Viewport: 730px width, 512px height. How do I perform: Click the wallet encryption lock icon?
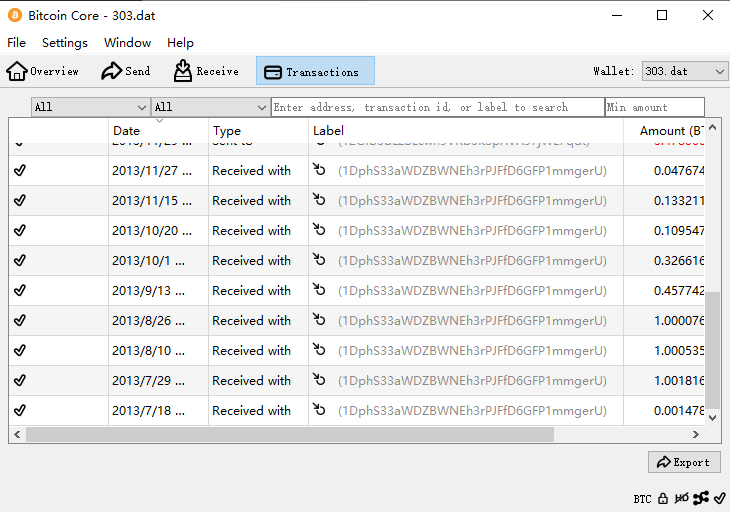[663, 498]
